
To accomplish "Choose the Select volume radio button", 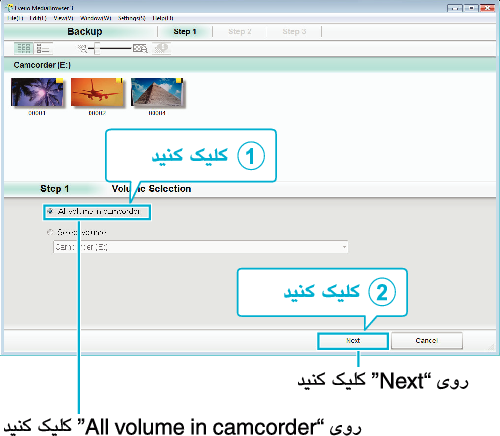I will point(50,232).
